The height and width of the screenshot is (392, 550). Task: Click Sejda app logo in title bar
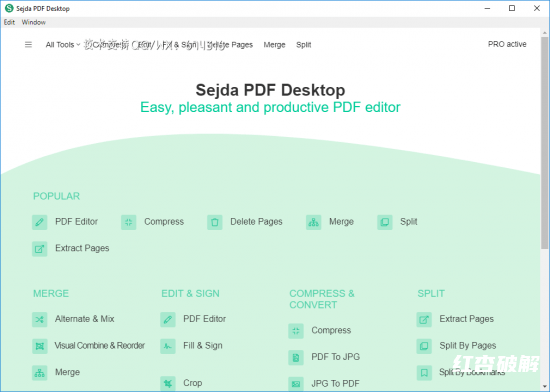point(9,8)
